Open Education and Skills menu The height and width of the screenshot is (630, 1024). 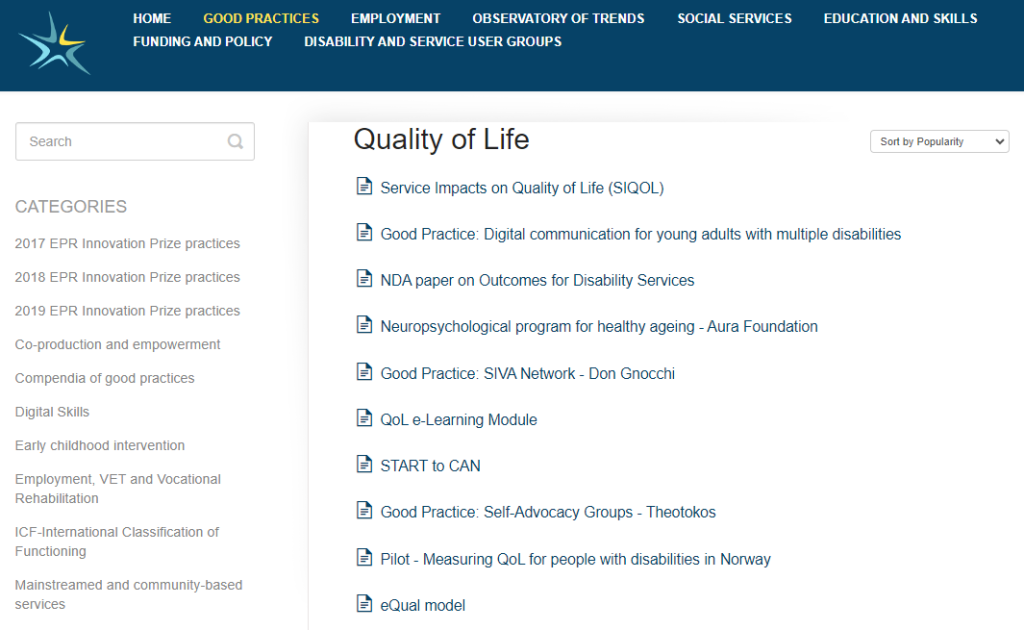pyautogui.click(x=901, y=18)
